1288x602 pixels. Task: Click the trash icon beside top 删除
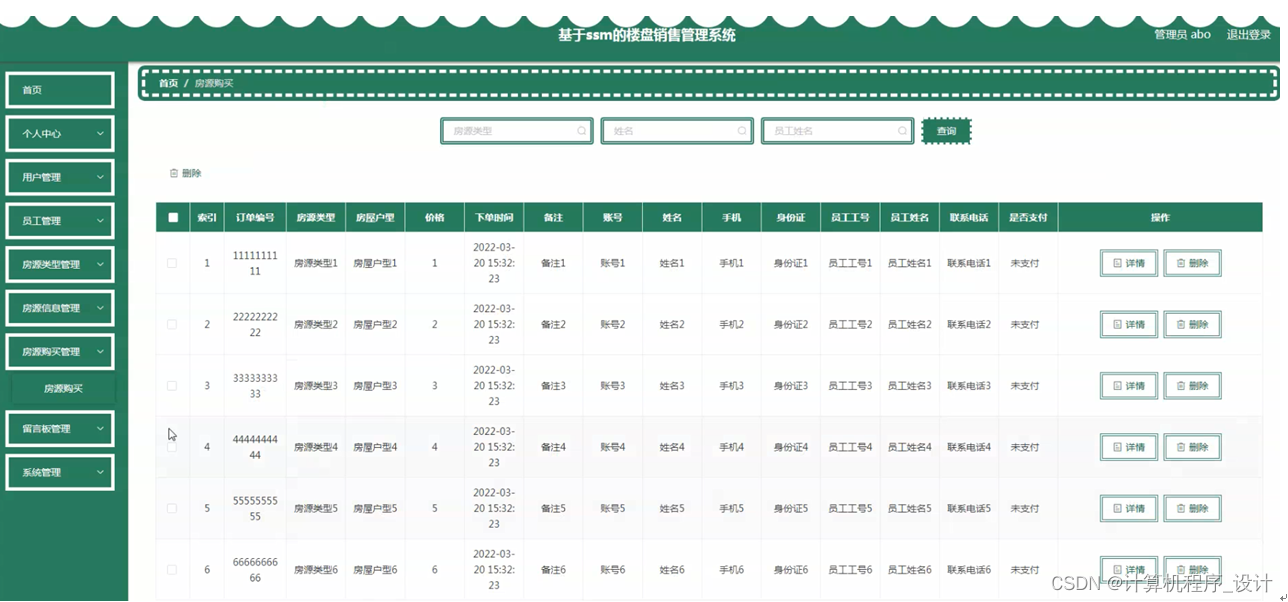click(x=174, y=173)
